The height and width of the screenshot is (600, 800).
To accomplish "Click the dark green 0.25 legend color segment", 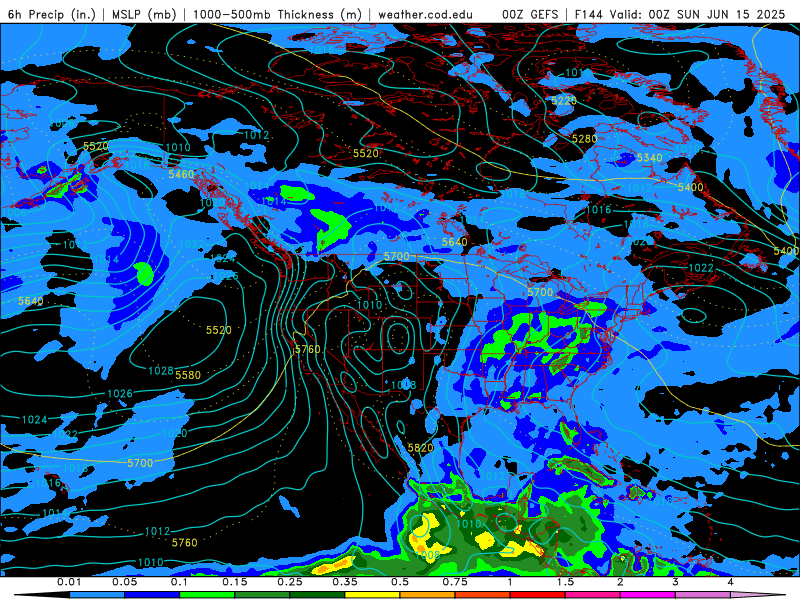I will [317, 595].
